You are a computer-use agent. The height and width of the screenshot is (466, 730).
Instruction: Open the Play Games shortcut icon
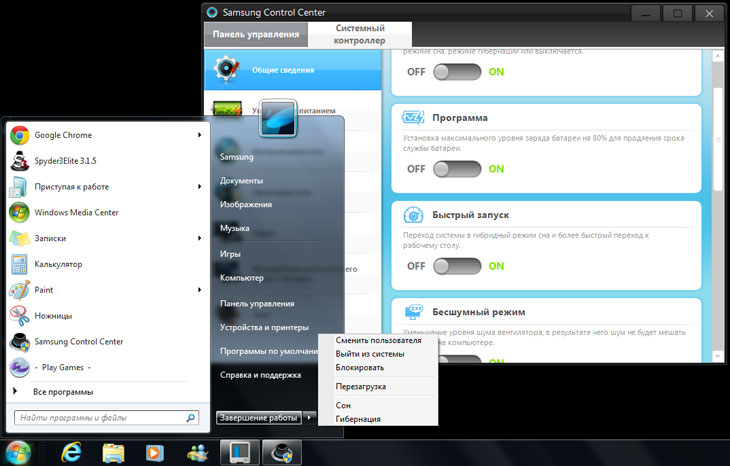[20, 367]
